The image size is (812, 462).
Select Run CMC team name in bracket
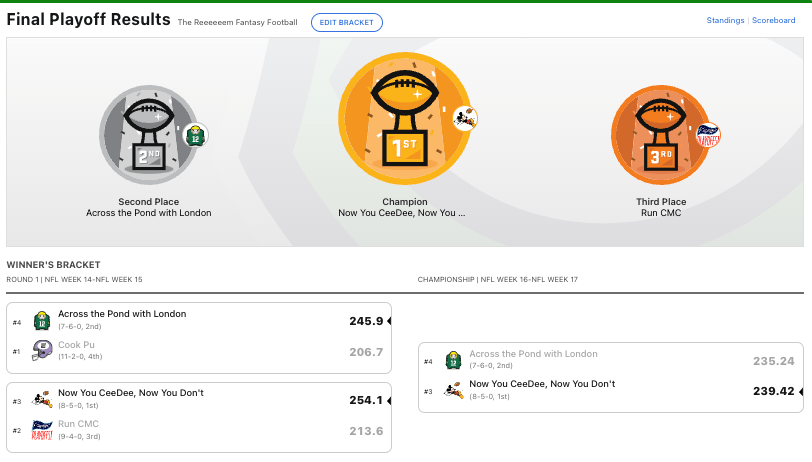[78, 424]
